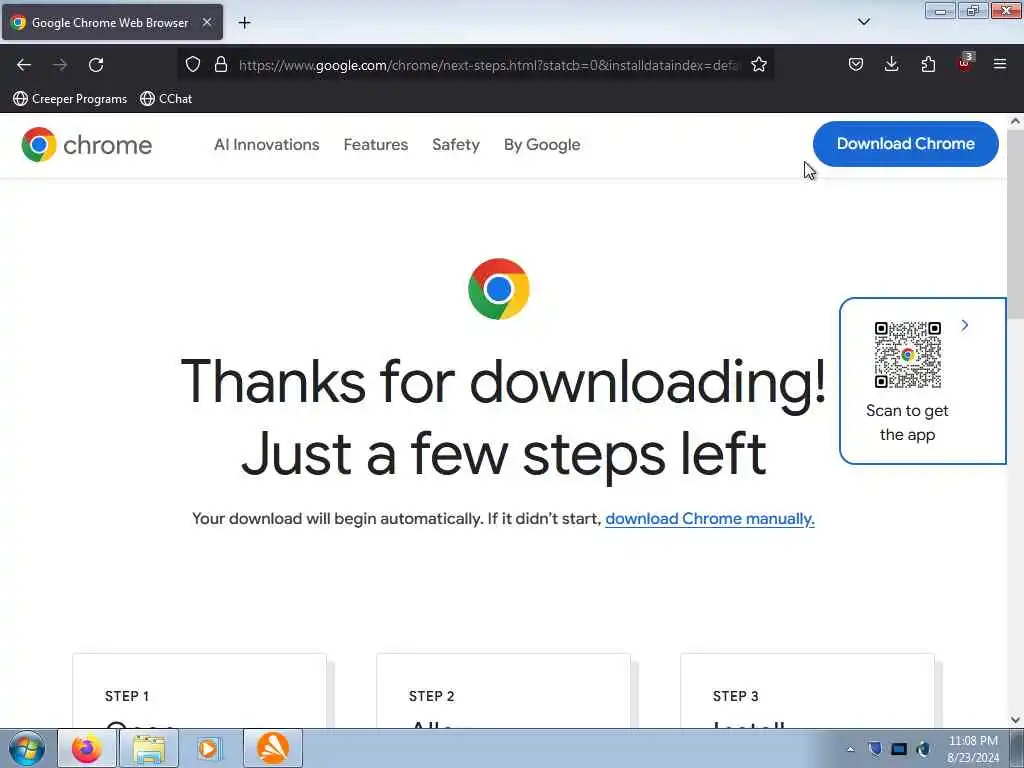Click the monitor icon in system tray
The image size is (1024, 768).
coord(899,749)
